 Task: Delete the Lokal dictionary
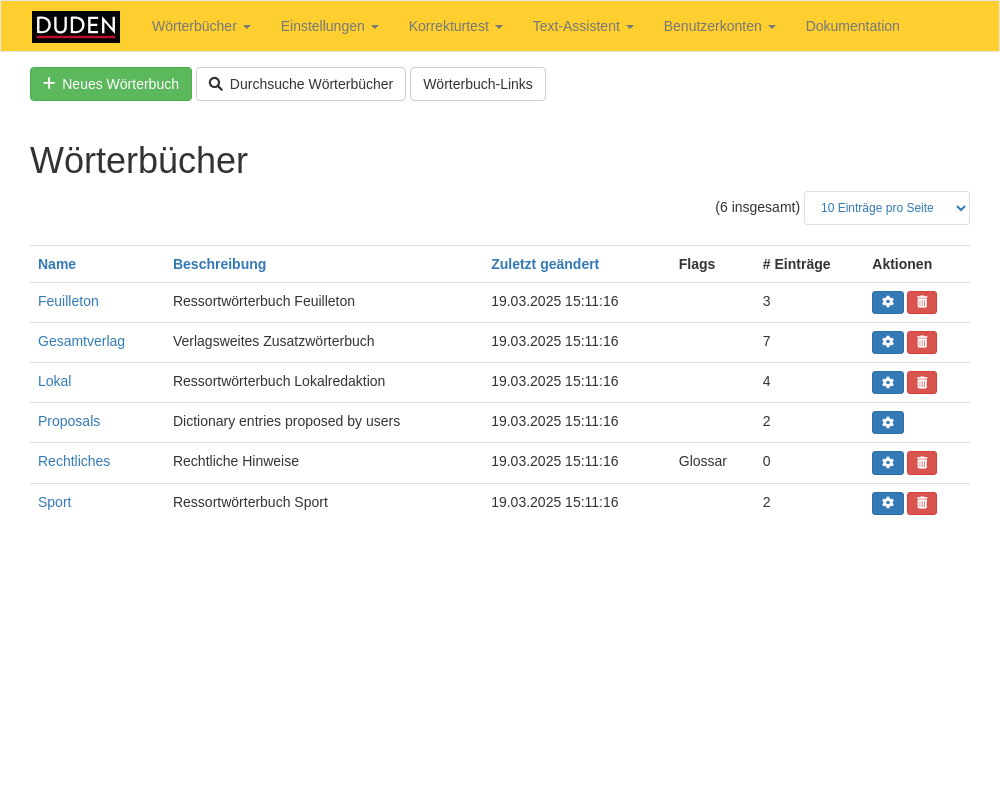click(x=921, y=382)
